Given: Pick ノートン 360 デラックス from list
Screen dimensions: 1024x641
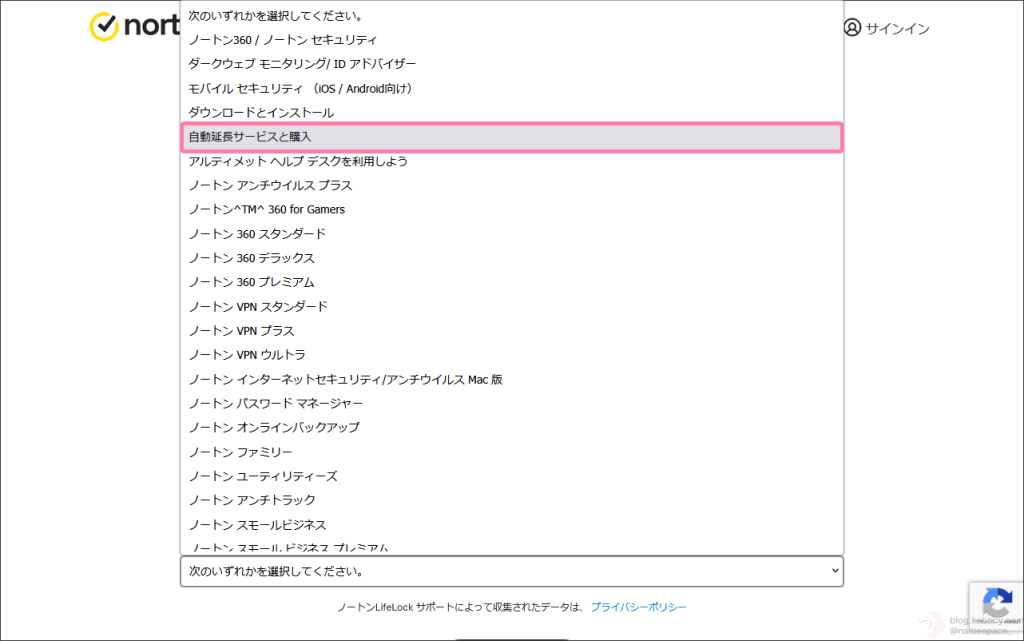Looking at the screenshot, I should 251,258.
